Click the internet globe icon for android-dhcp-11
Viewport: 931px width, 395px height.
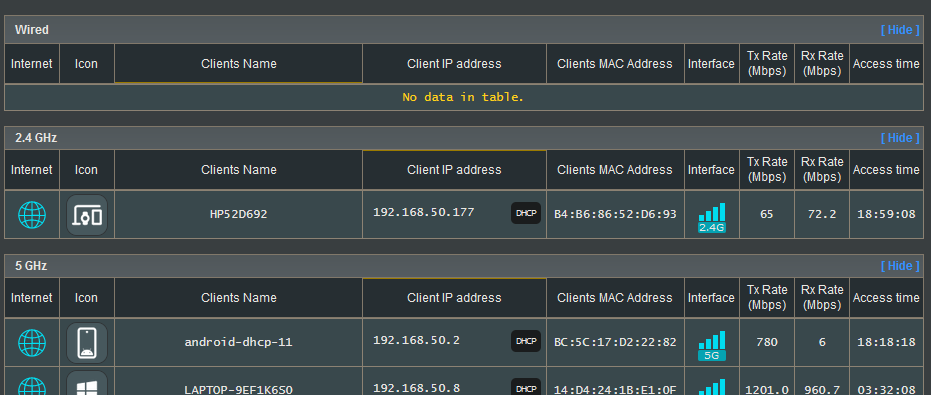coord(31,343)
